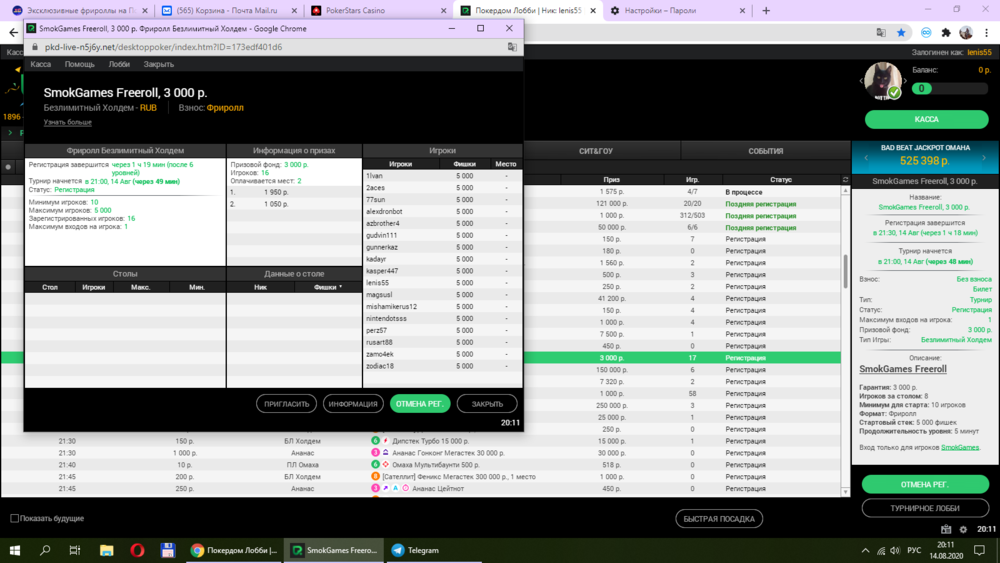This screenshot has height=563, width=1000.
Task: Bookmark this page with the star icon
Action: coord(901,33)
